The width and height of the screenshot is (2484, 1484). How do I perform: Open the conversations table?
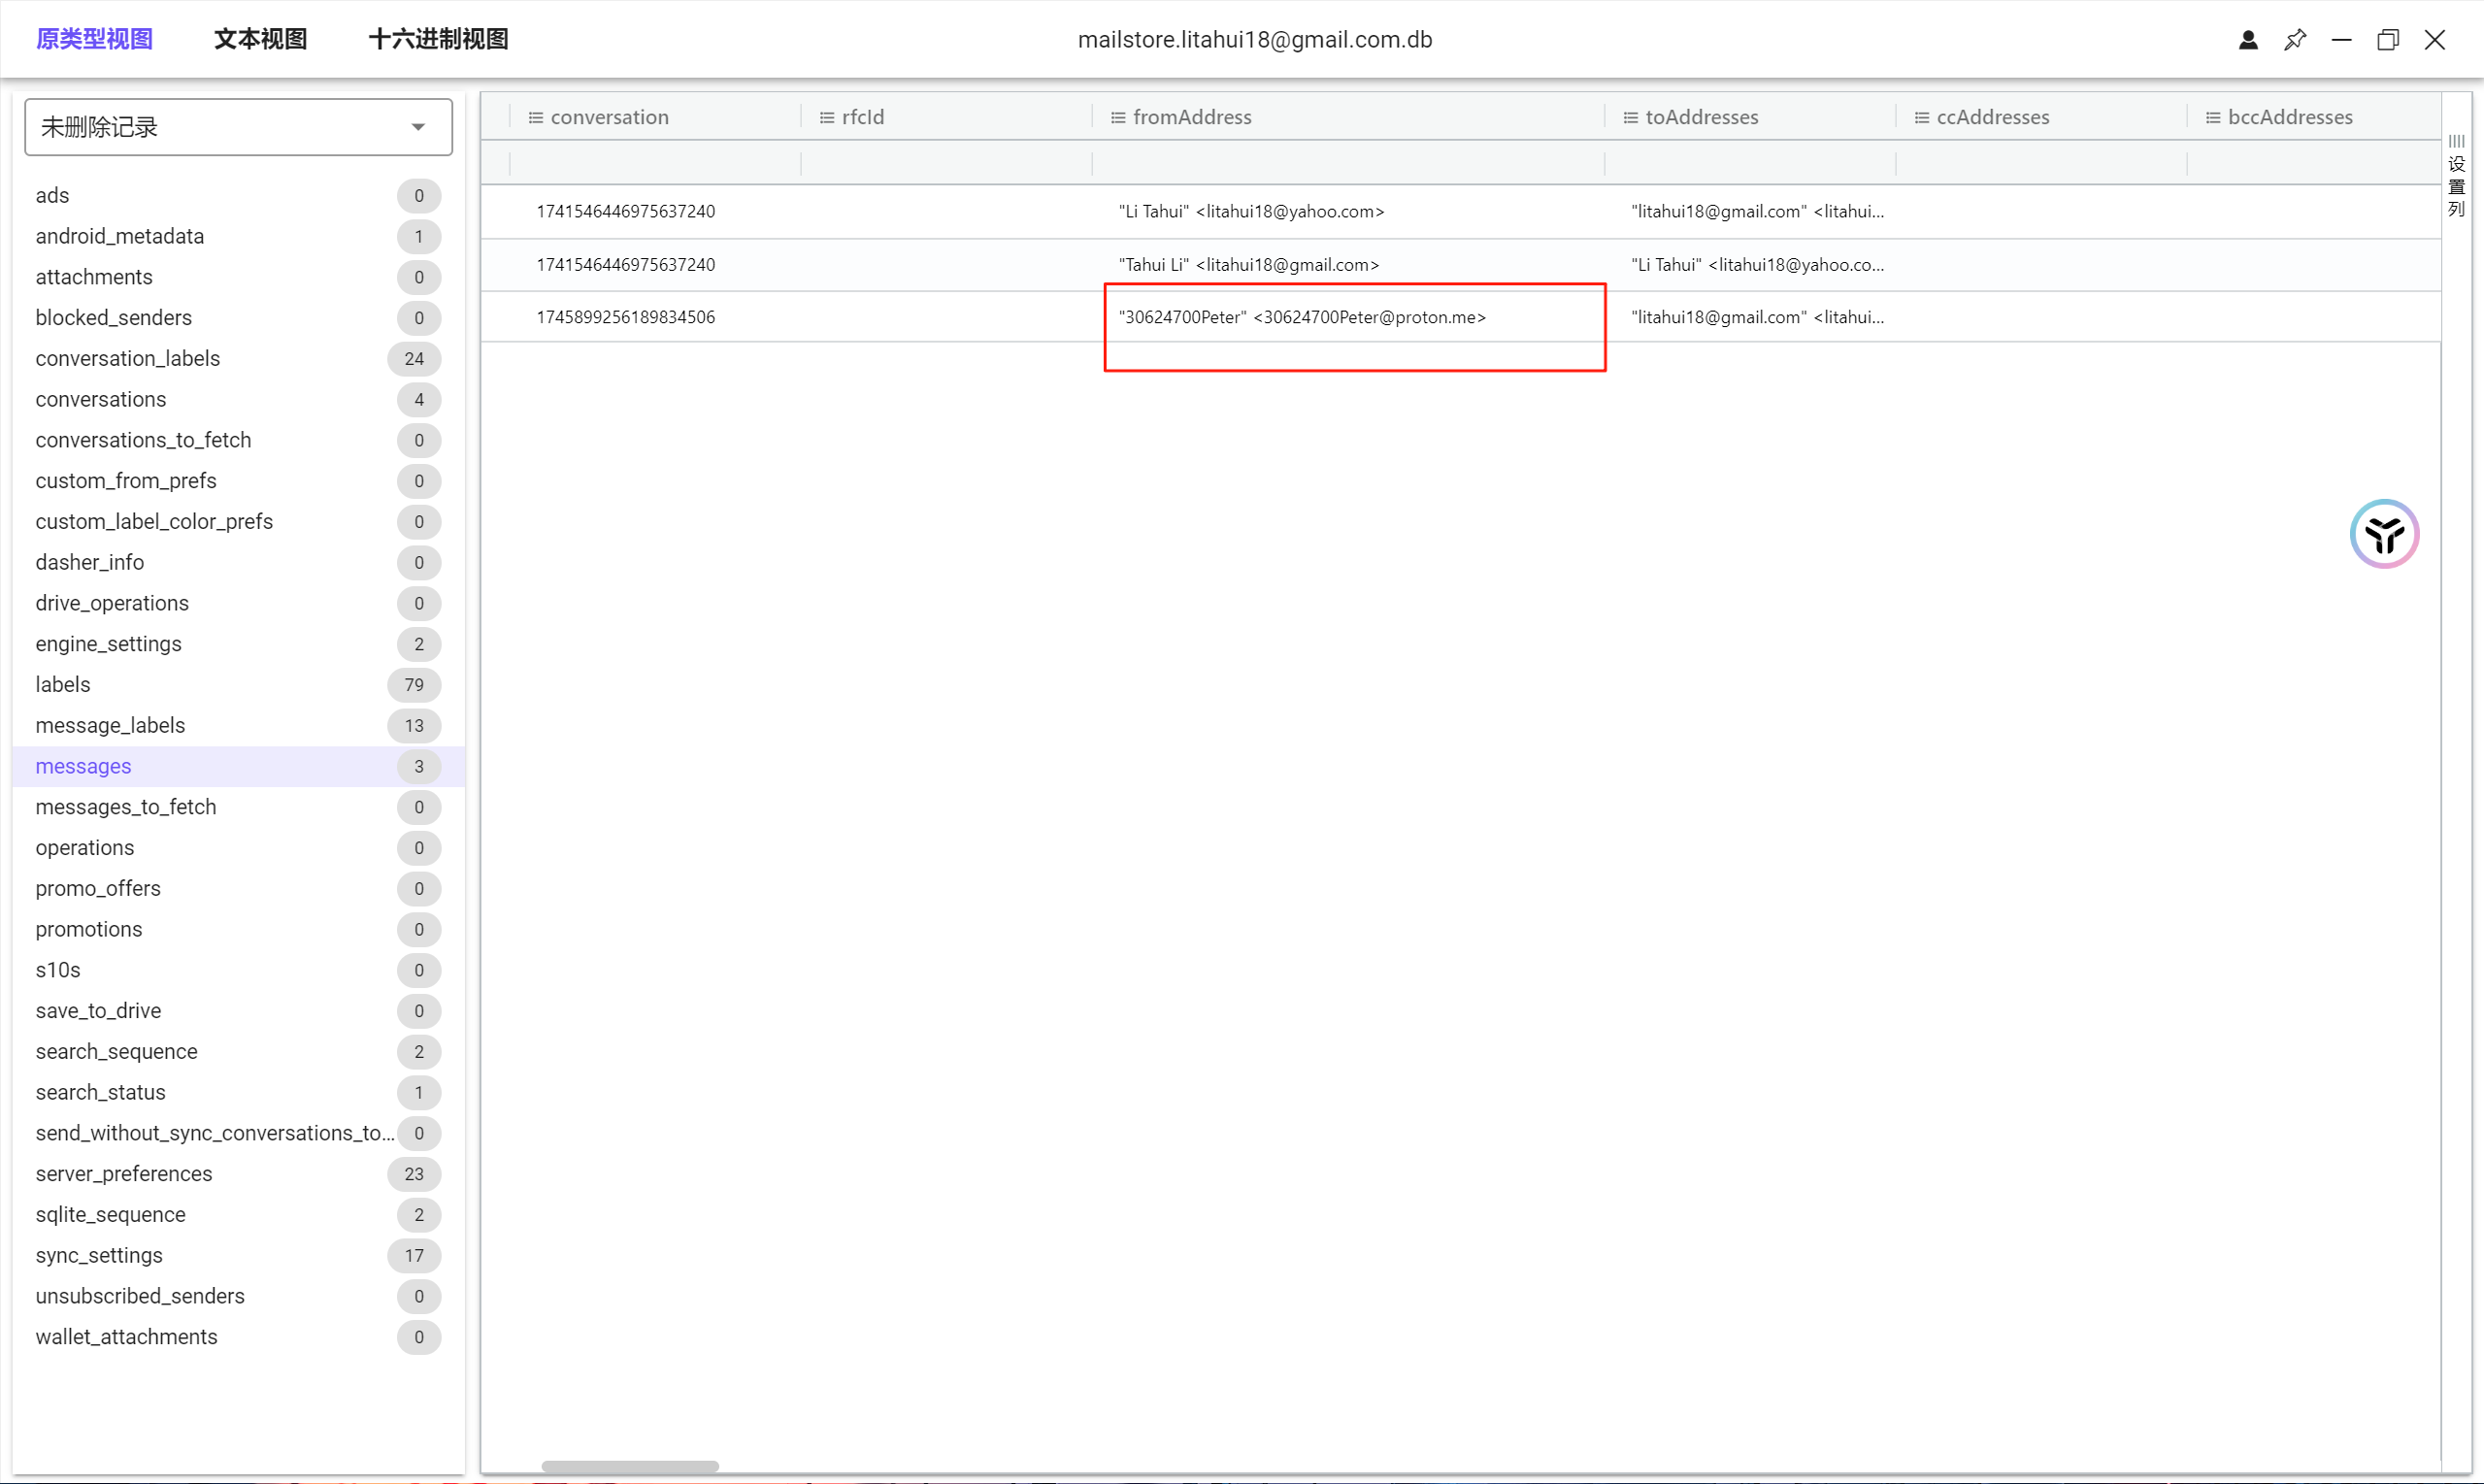[x=101, y=400]
